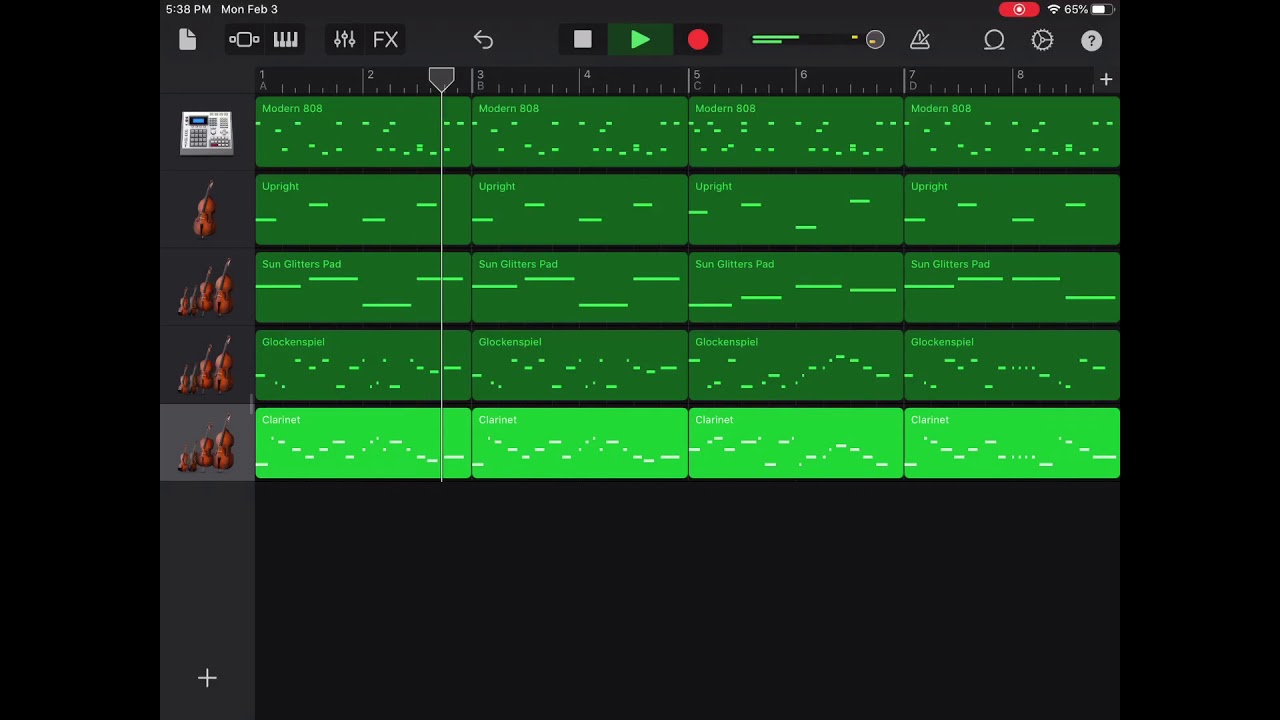
Task: Select the Clarinet track icon
Action: point(206,443)
